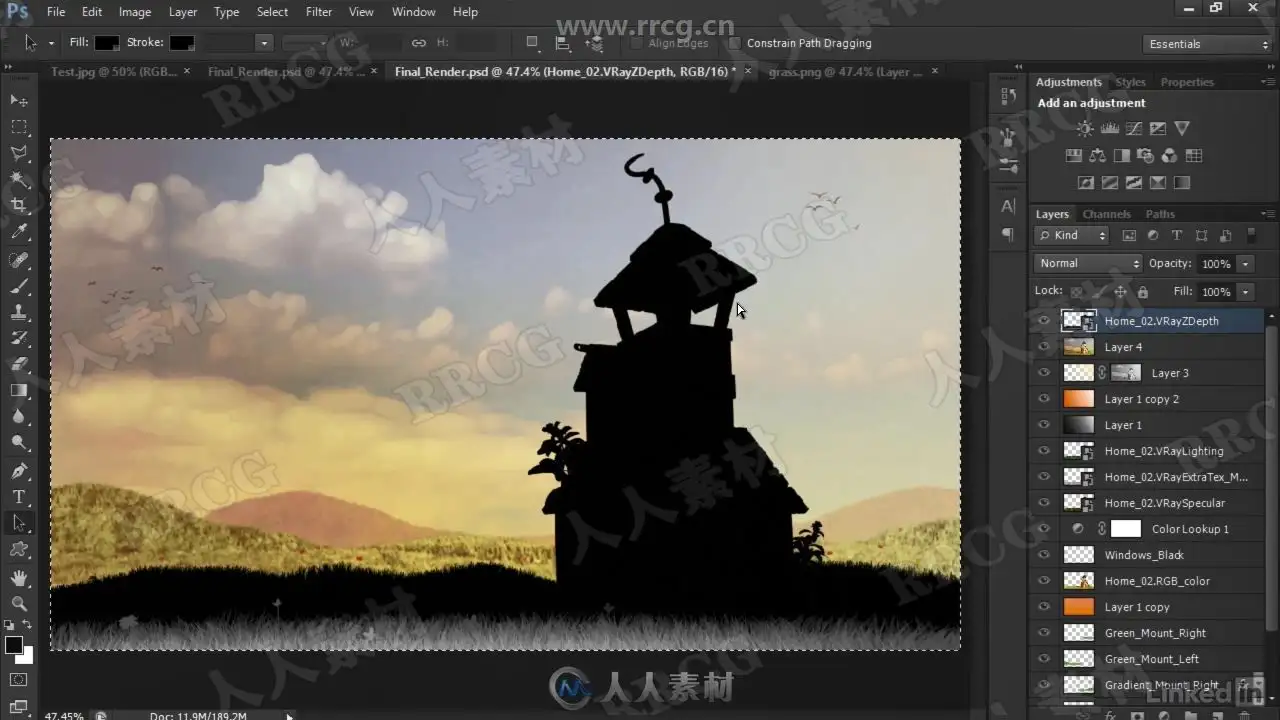Add a Channel Mixer adjustment
This screenshot has width=1280, height=720.
[1170, 156]
